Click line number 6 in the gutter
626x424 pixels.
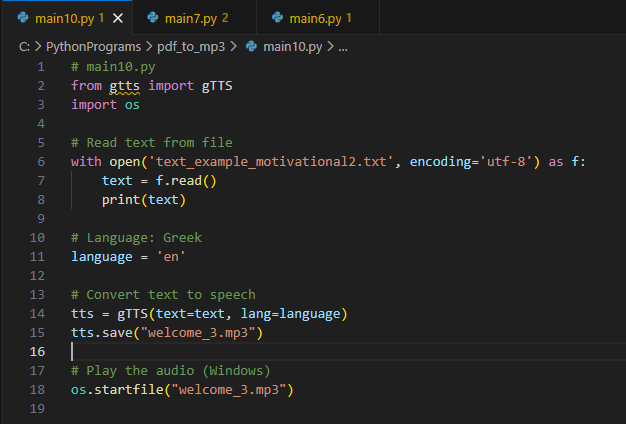pos(41,161)
